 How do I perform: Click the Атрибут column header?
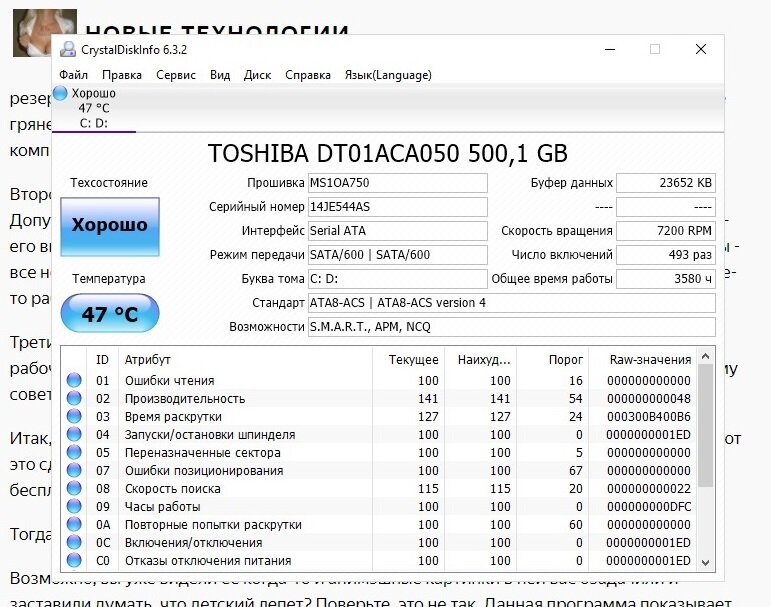tap(245, 360)
